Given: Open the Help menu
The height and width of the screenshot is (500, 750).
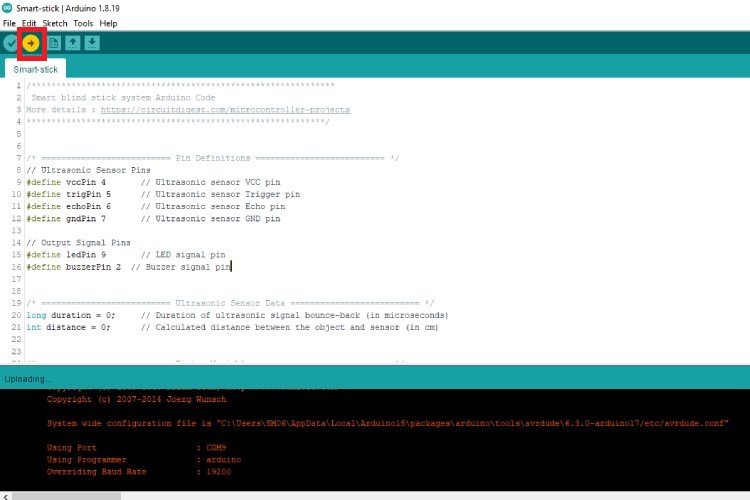Looking at the screenshot, I should 108,23.
